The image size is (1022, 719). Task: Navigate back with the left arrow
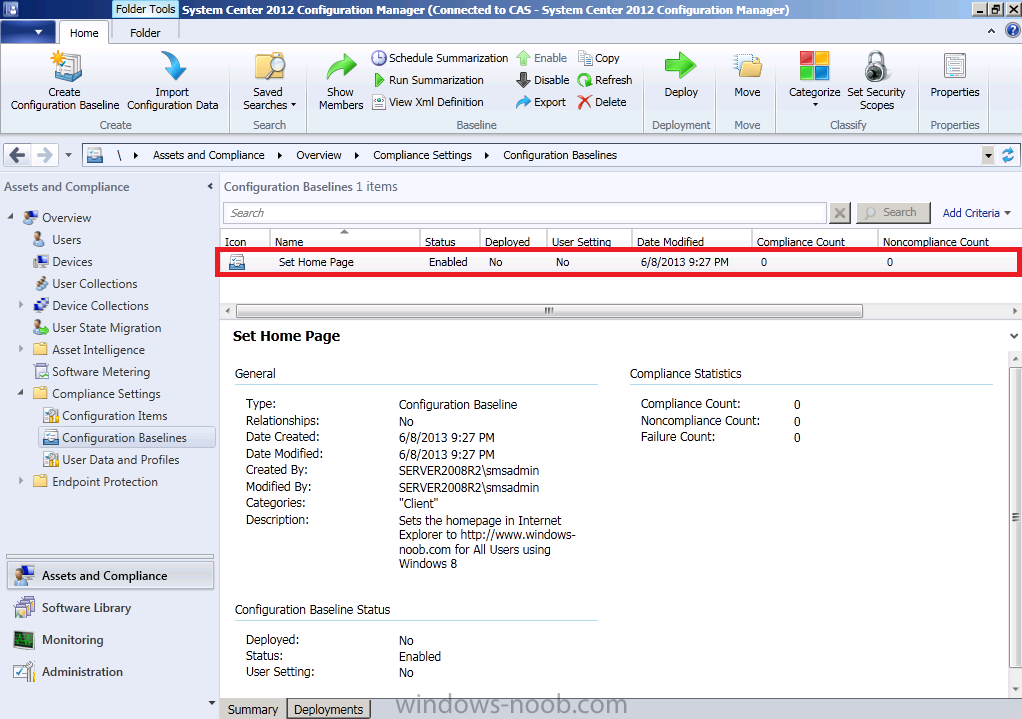(x=18, y=155)
